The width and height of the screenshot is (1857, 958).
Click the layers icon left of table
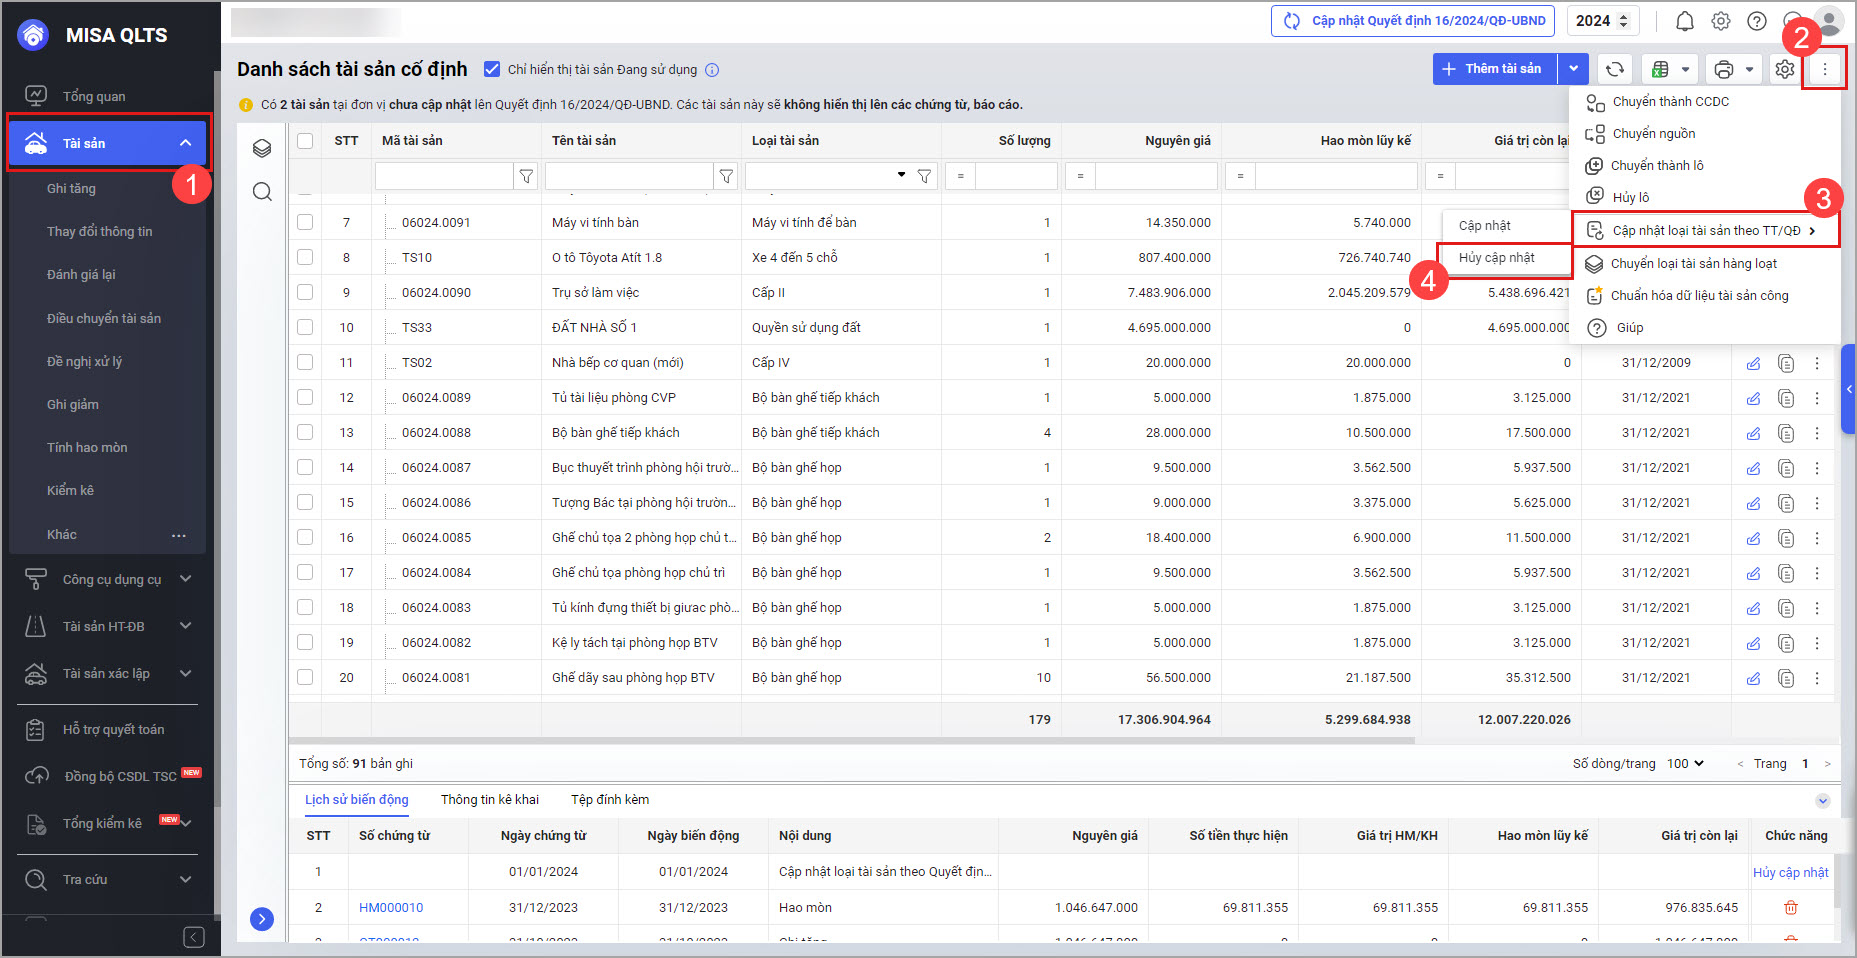pos(262,148)
